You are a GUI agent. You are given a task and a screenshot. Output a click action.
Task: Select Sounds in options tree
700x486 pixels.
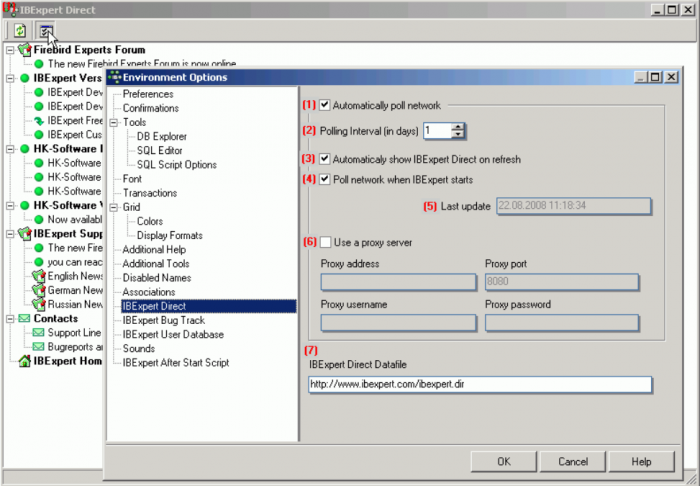click(x=138, y=349)
